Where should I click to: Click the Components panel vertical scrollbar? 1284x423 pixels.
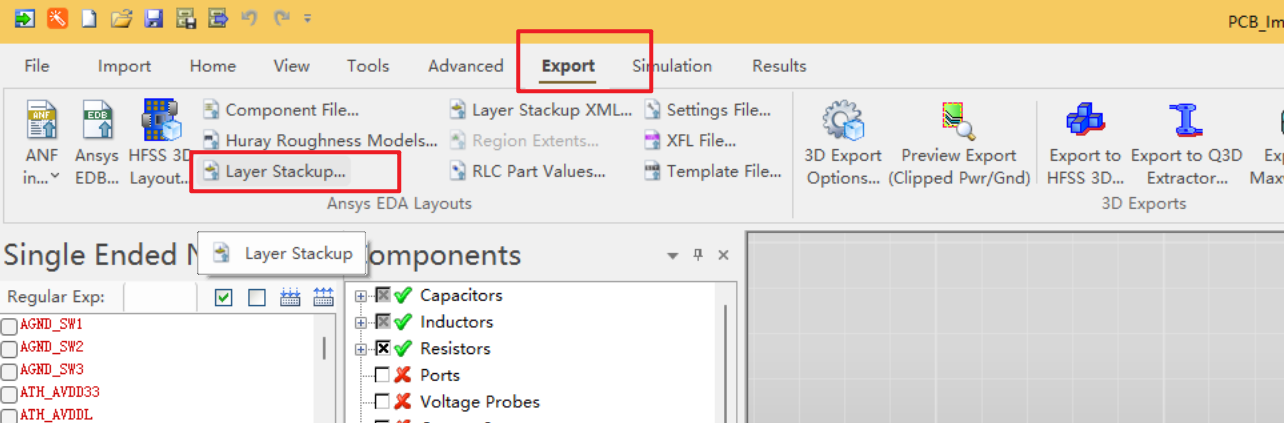[x=726, y=364]
